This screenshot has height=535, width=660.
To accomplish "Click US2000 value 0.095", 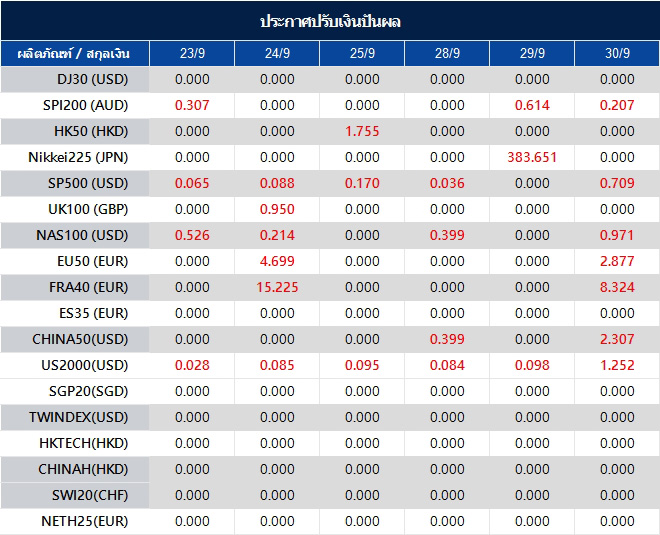I will (362, 365).
